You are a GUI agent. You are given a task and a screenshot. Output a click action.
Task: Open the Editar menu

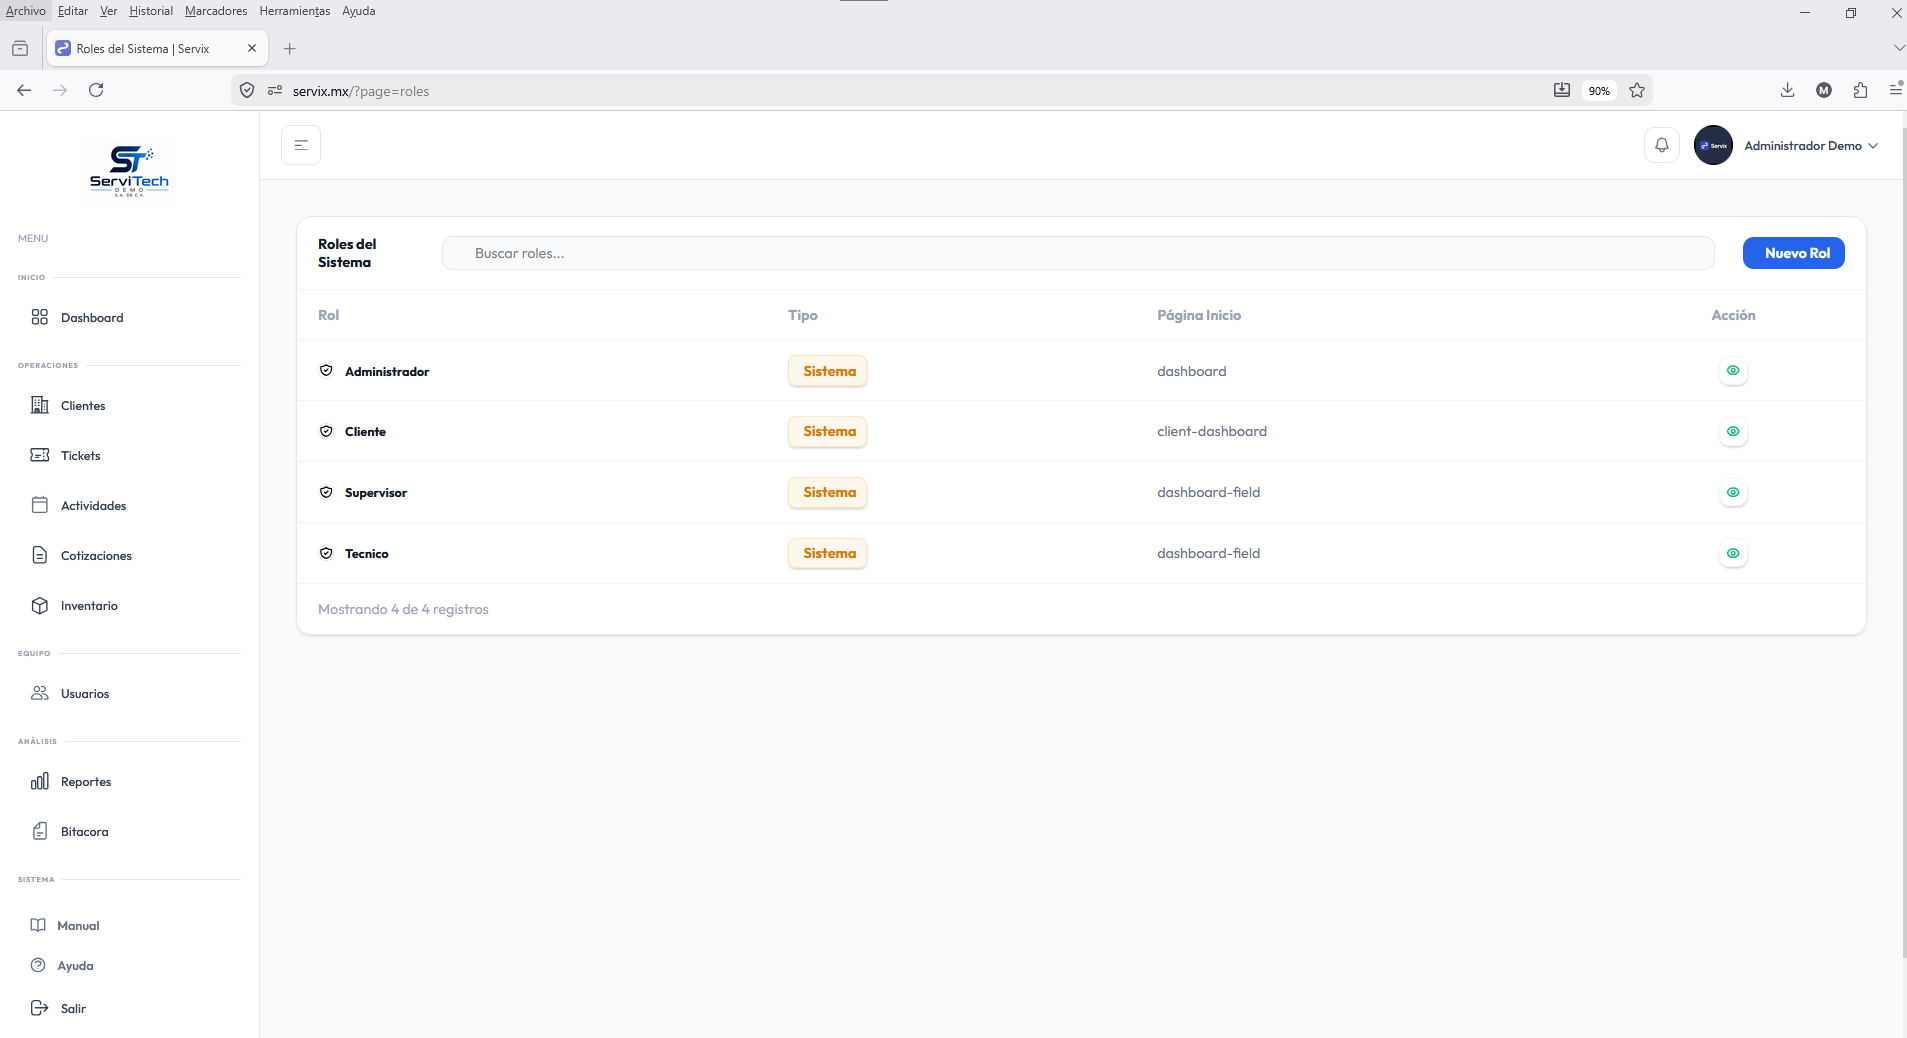click(73, 11)
